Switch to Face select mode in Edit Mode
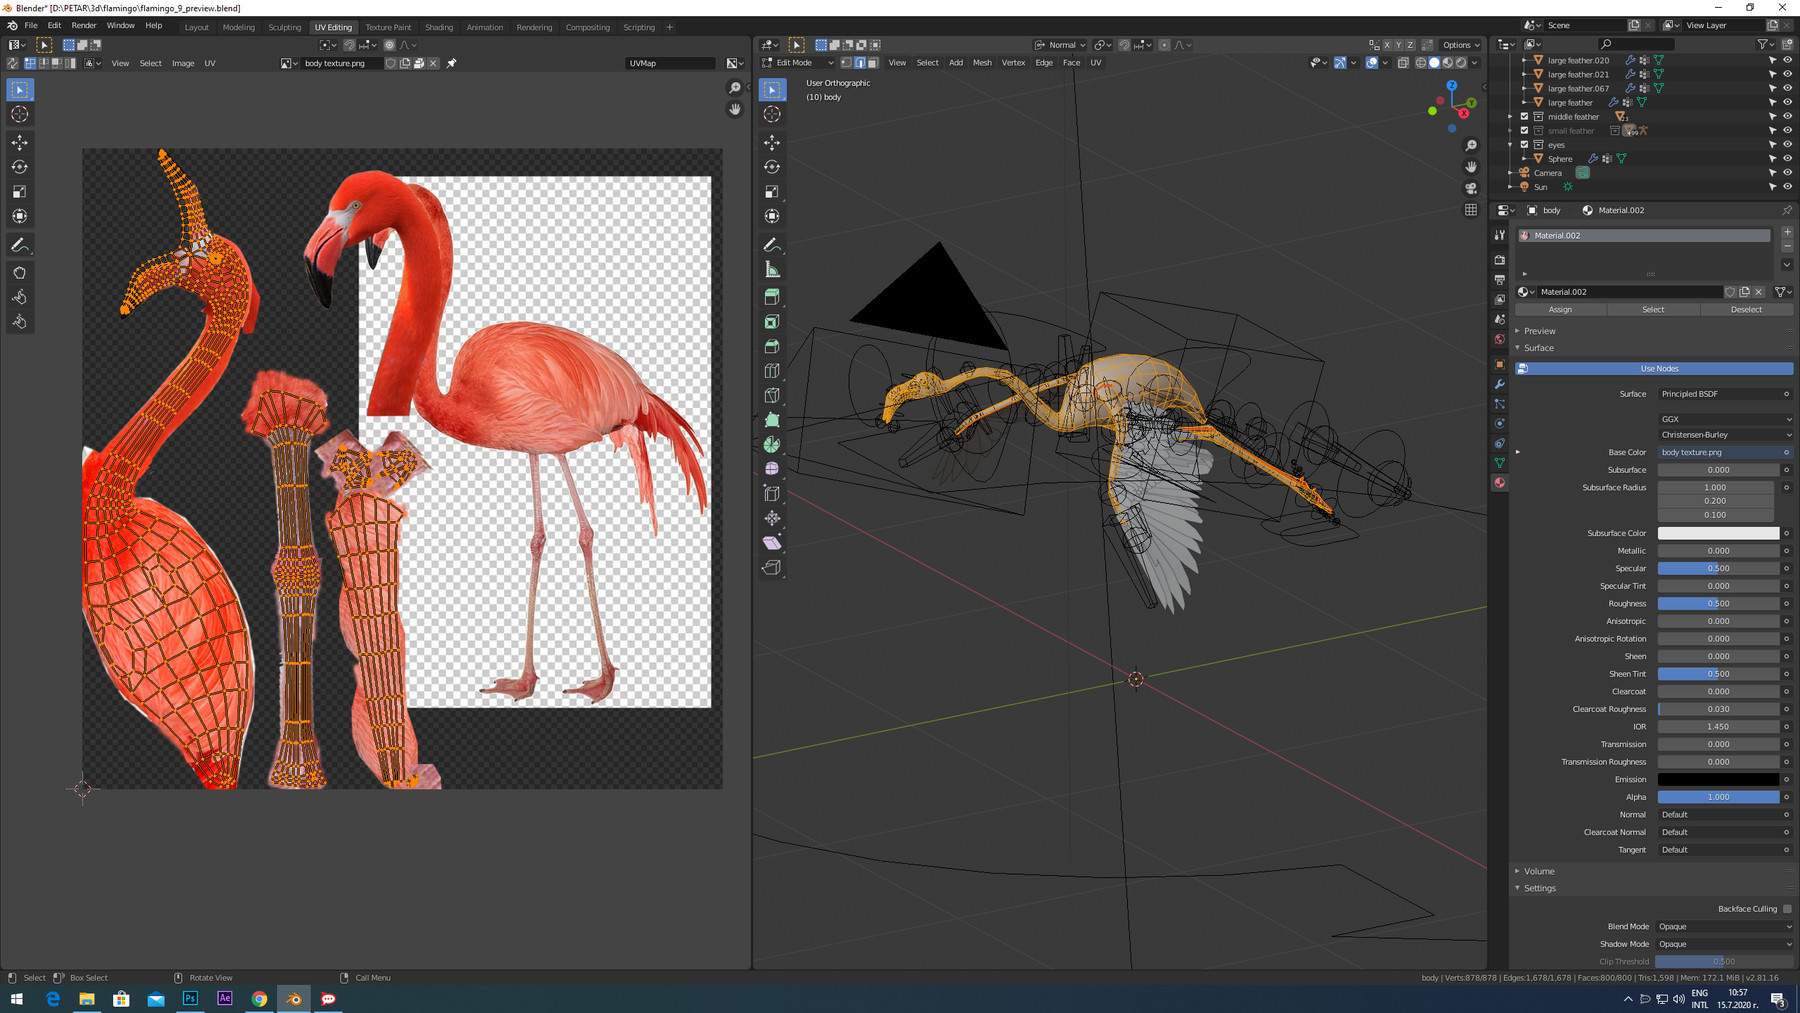The width and height of the screenshot is (1800, 1013). coord(872,62)
